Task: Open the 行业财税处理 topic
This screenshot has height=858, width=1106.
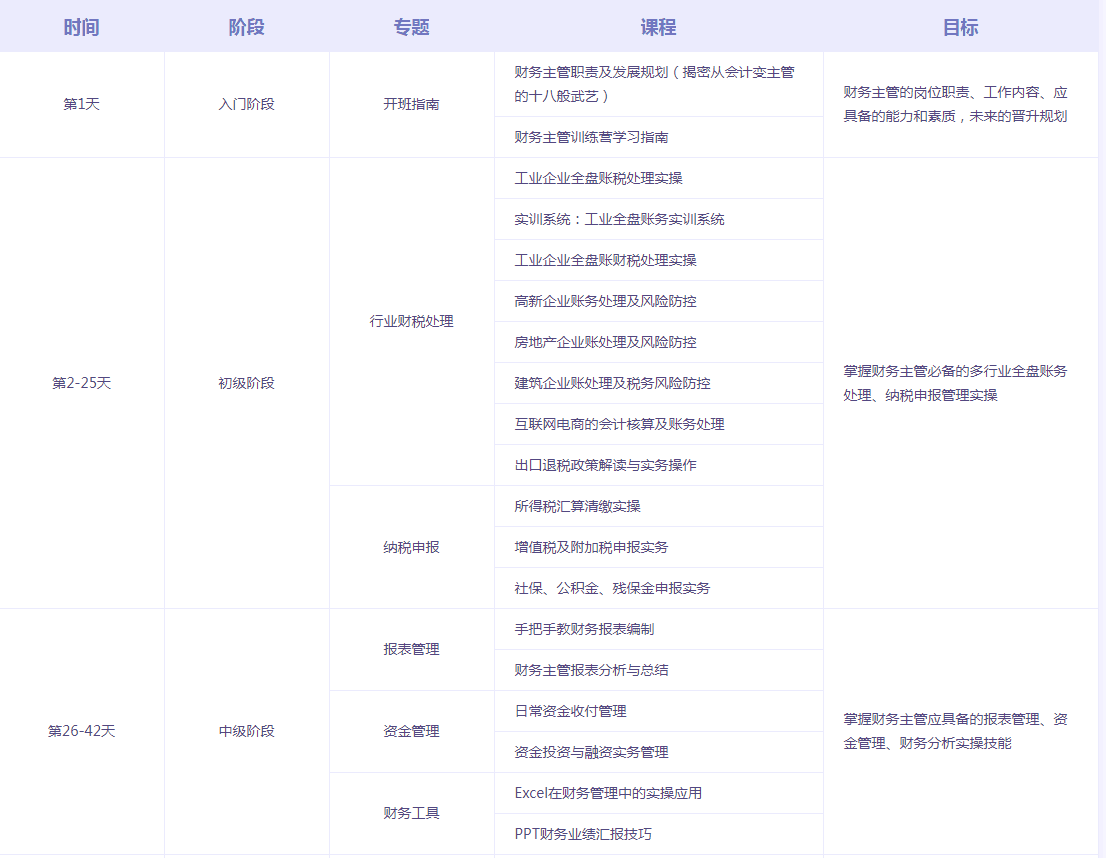Action: (411, 321)
